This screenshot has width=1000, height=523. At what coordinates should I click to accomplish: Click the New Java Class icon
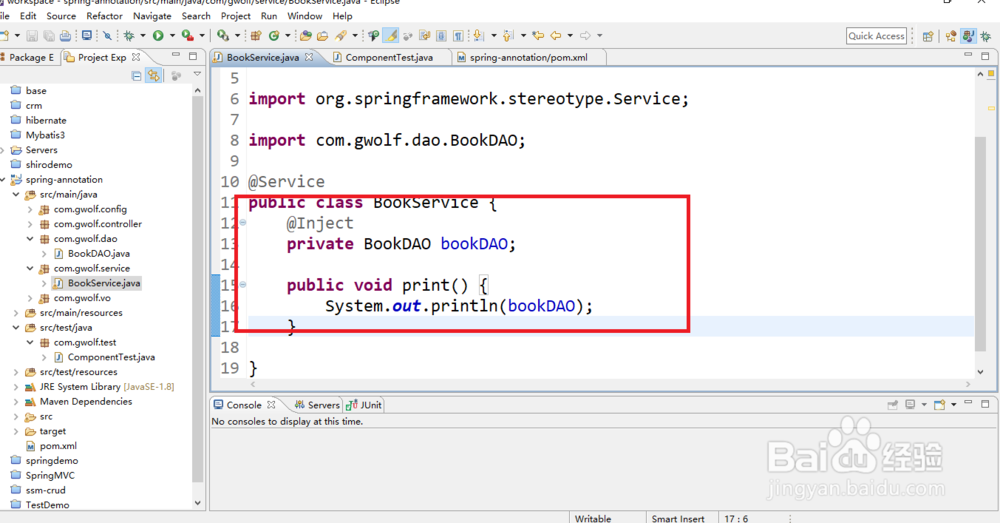pyautogui.click(x=274, y=36)
